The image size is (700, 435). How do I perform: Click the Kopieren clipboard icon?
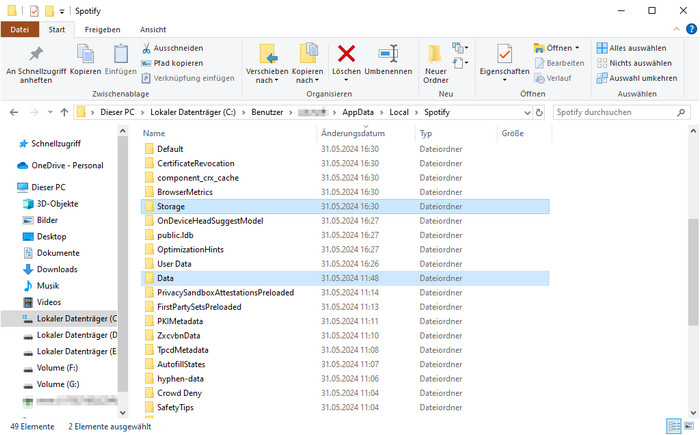85,54
